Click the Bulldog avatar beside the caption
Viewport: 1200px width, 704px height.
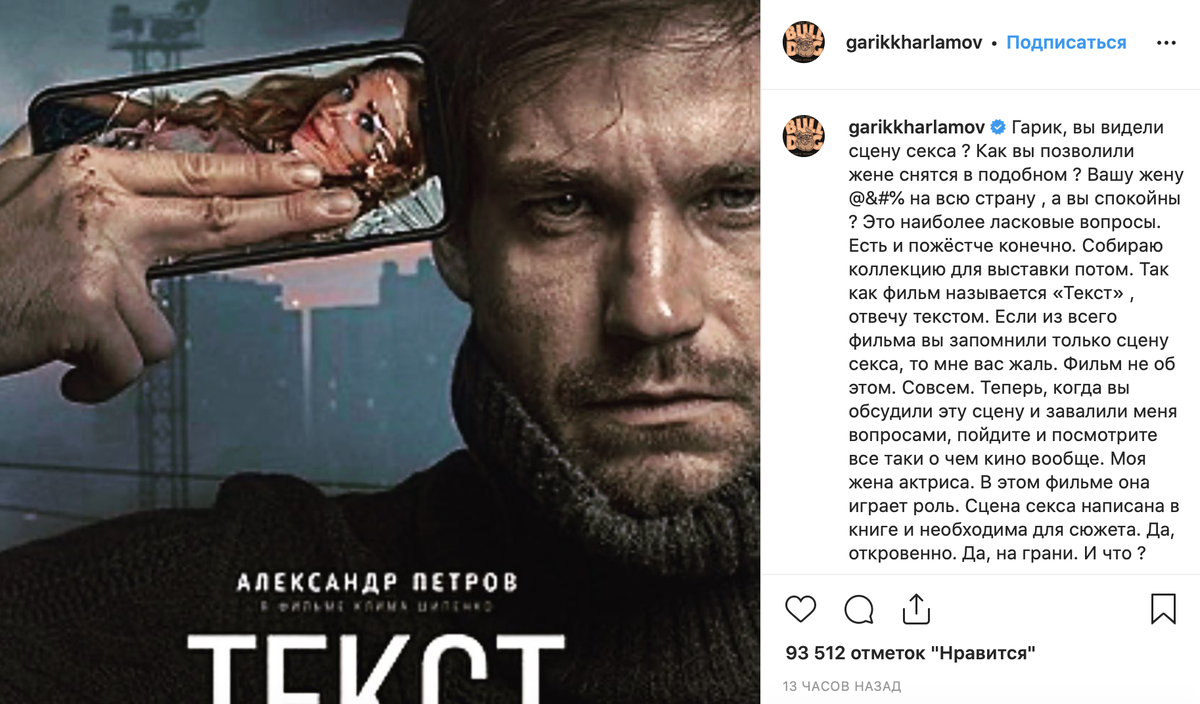804,136
